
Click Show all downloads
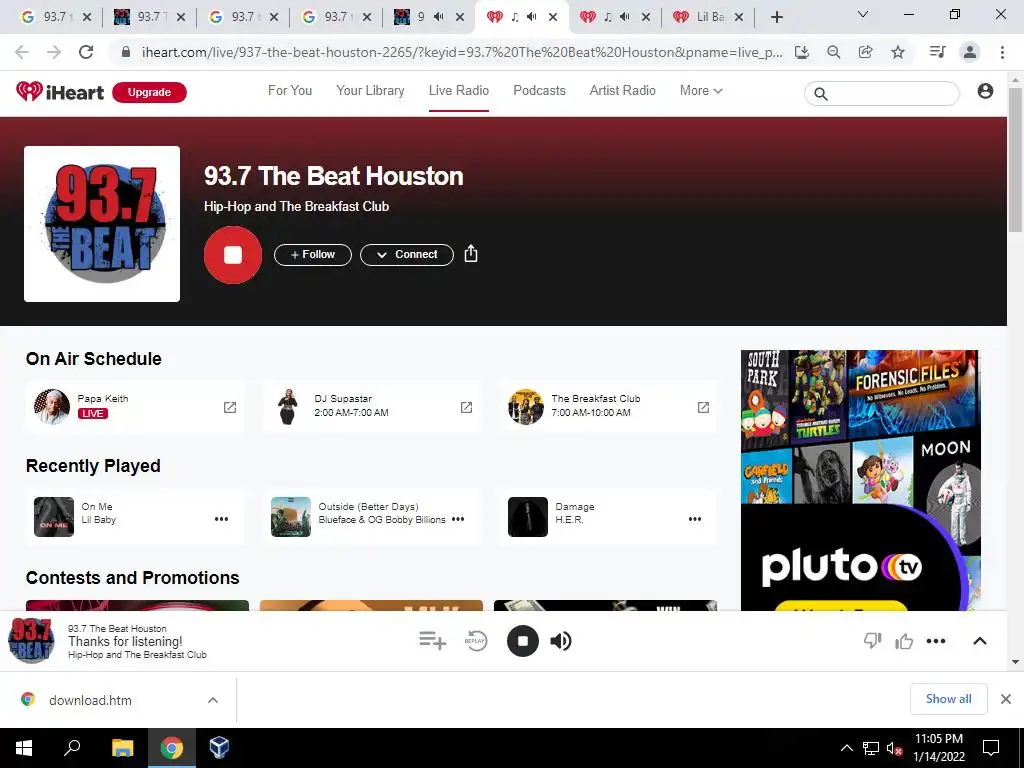pyautogui.click(x=948, y=699)
